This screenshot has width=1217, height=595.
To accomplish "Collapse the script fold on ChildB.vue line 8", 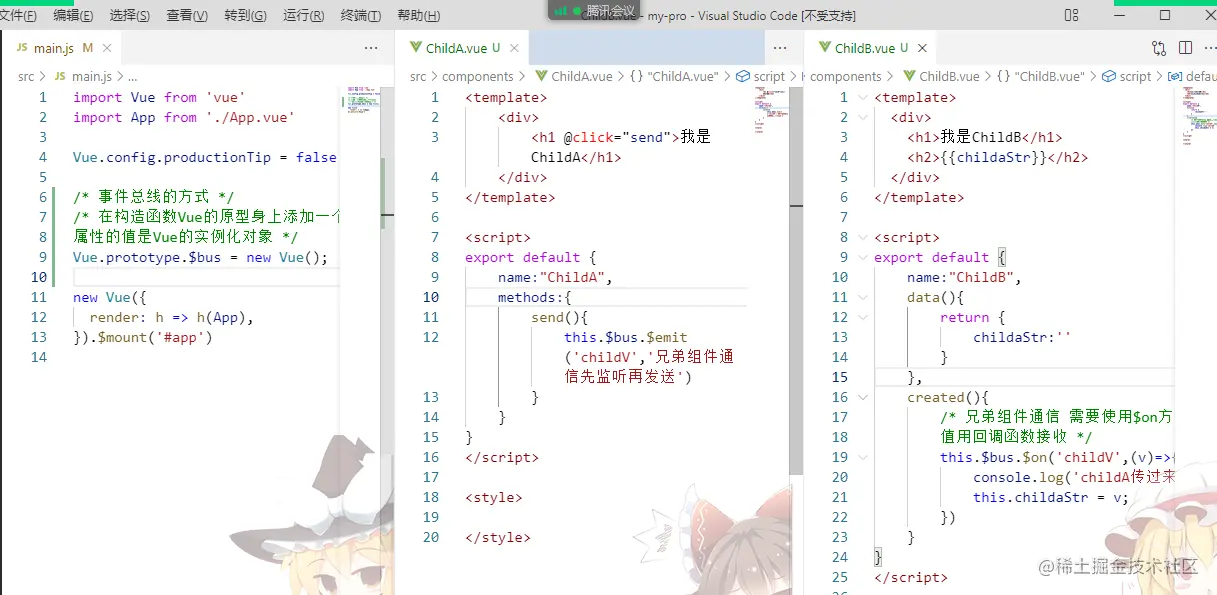I will [862, 237].
